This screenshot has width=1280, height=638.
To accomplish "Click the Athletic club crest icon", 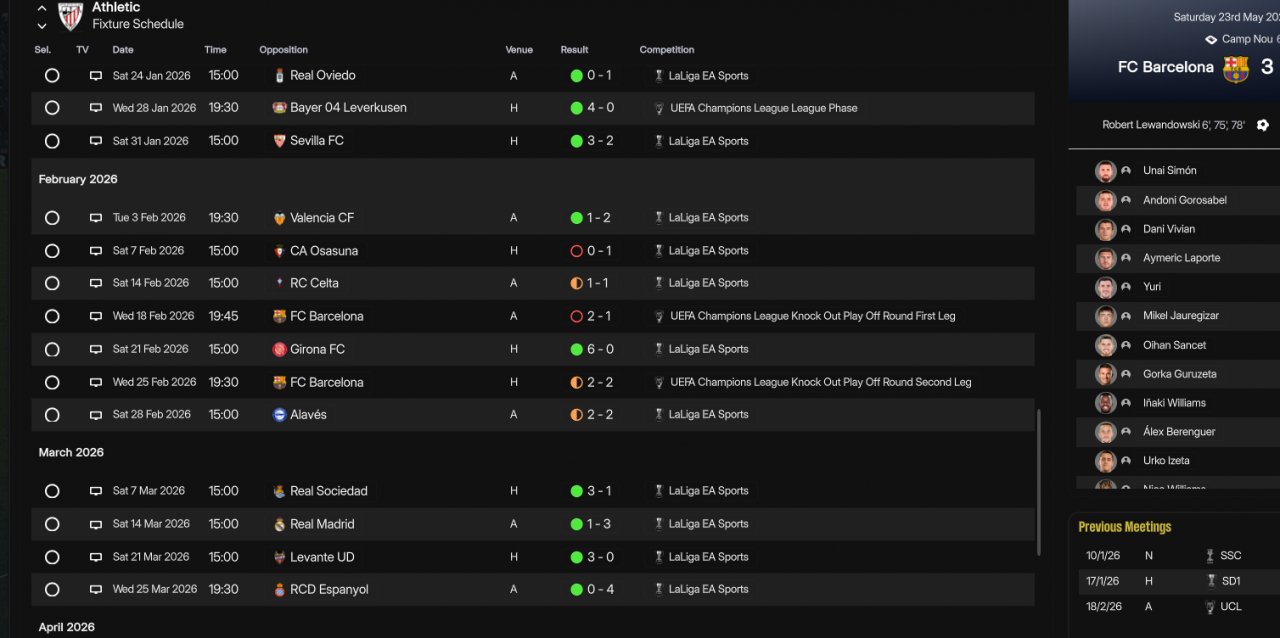I will (x=70, y=16).
